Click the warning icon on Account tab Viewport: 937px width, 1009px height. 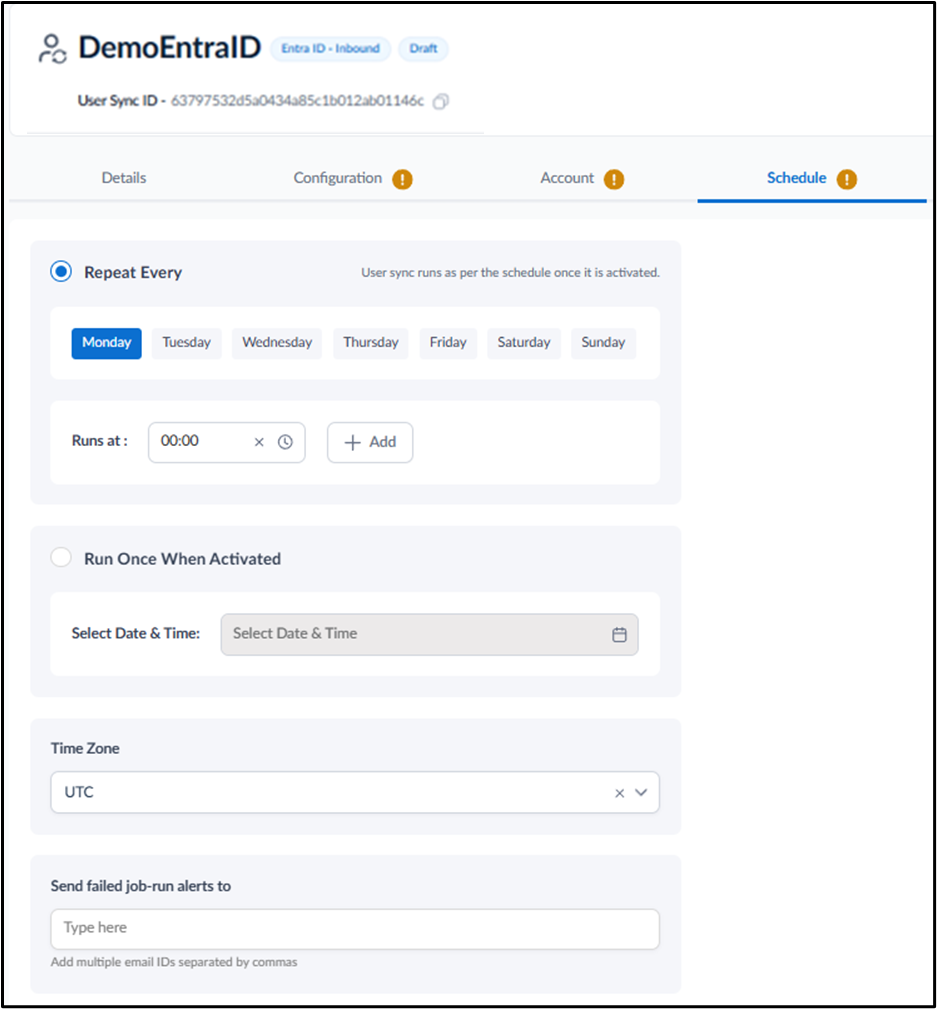614,179
